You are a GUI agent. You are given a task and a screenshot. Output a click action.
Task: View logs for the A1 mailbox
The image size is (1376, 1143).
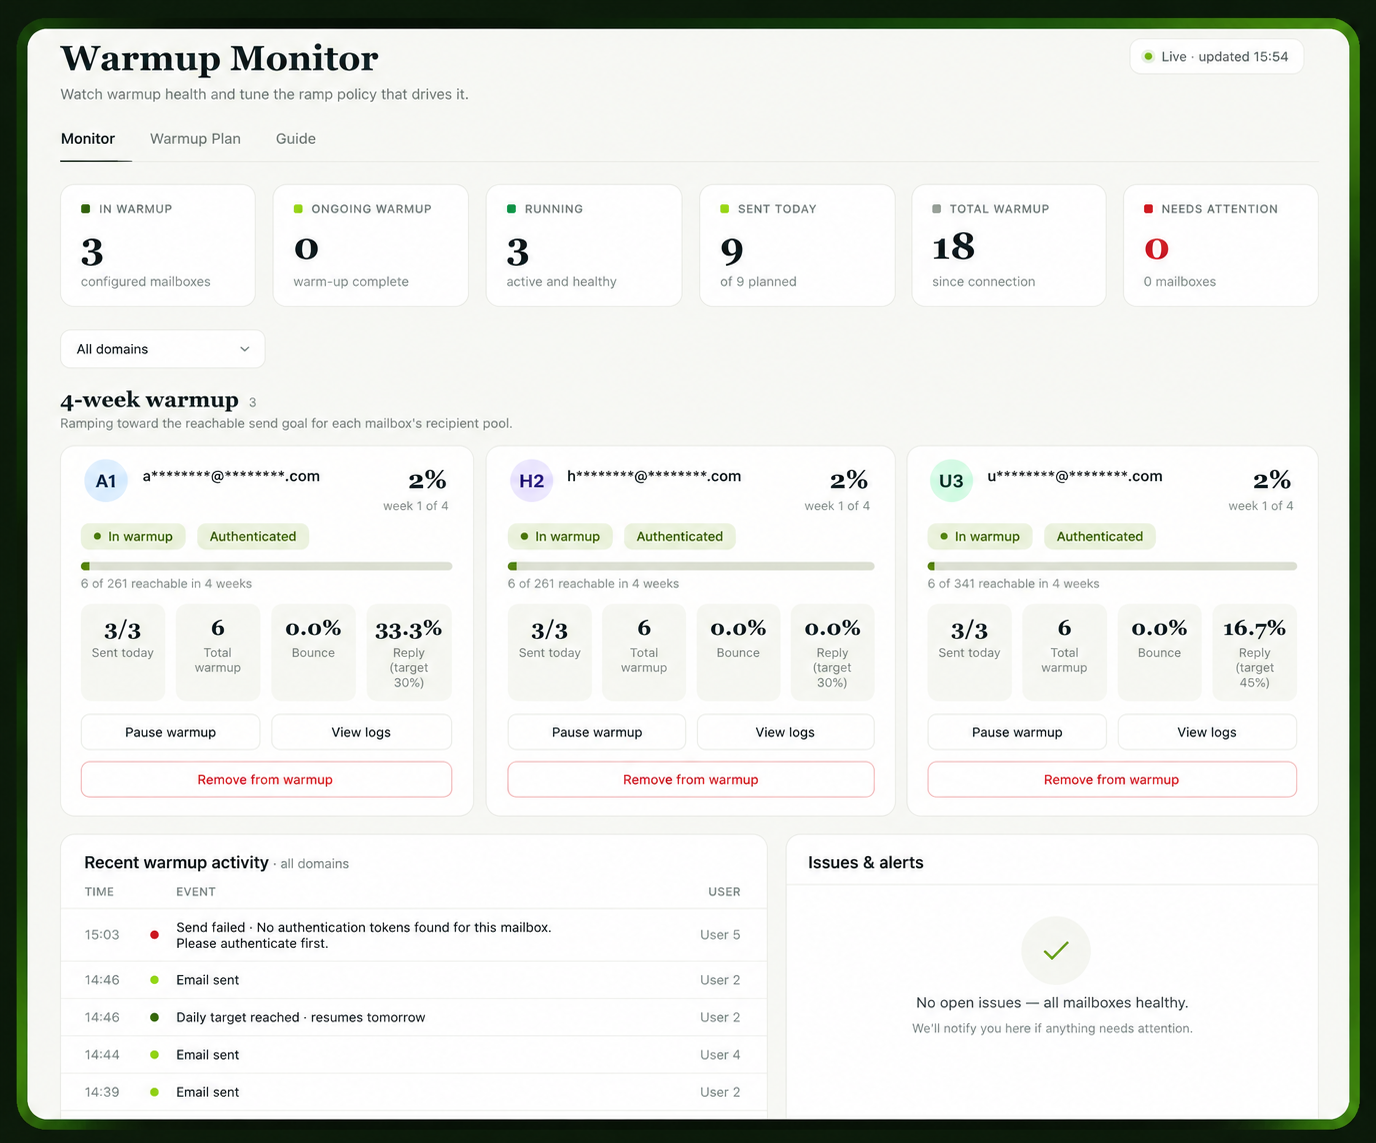[361, 732]
